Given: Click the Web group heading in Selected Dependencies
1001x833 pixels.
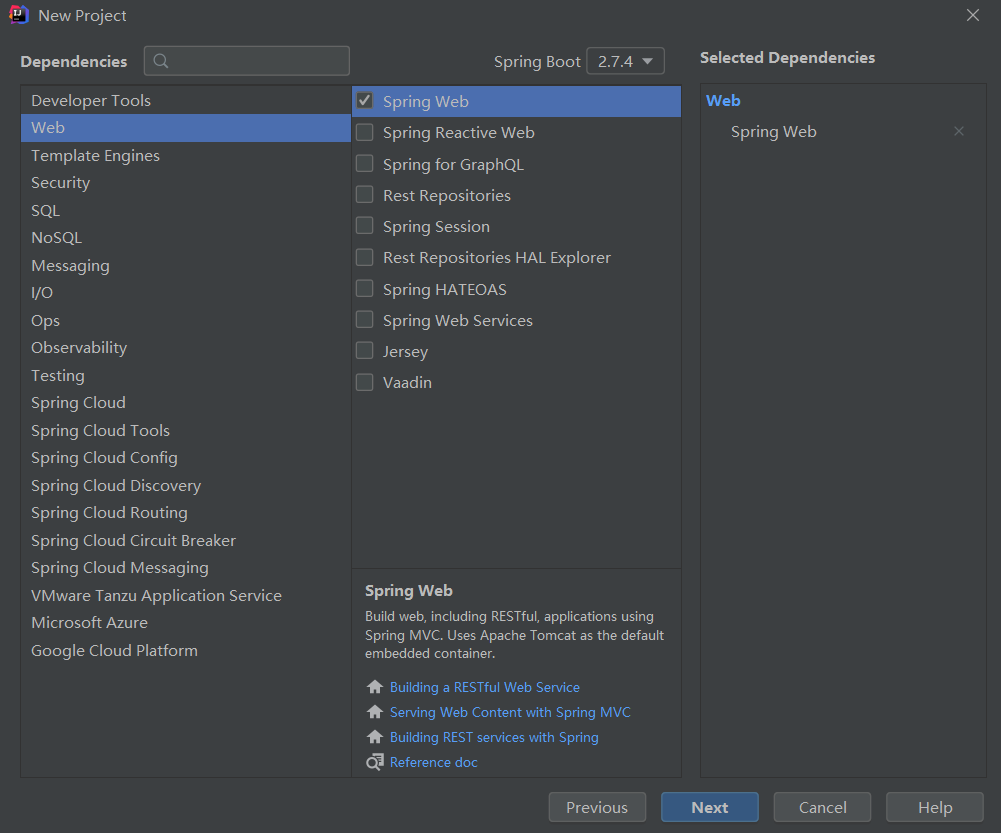Looking at the screenshot, I should (x=723, y=100).
